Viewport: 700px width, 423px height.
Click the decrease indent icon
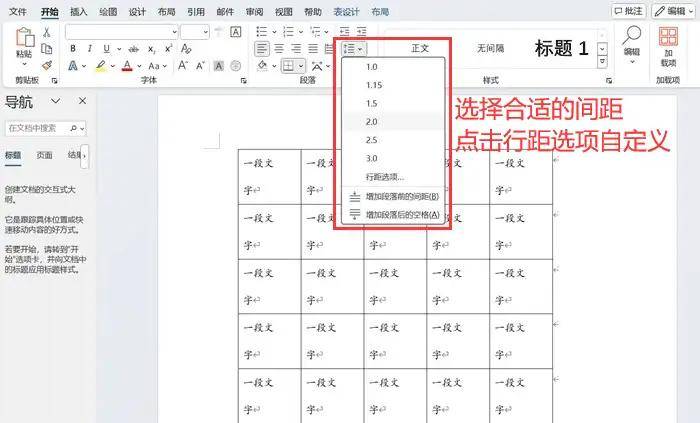[344, 32]
